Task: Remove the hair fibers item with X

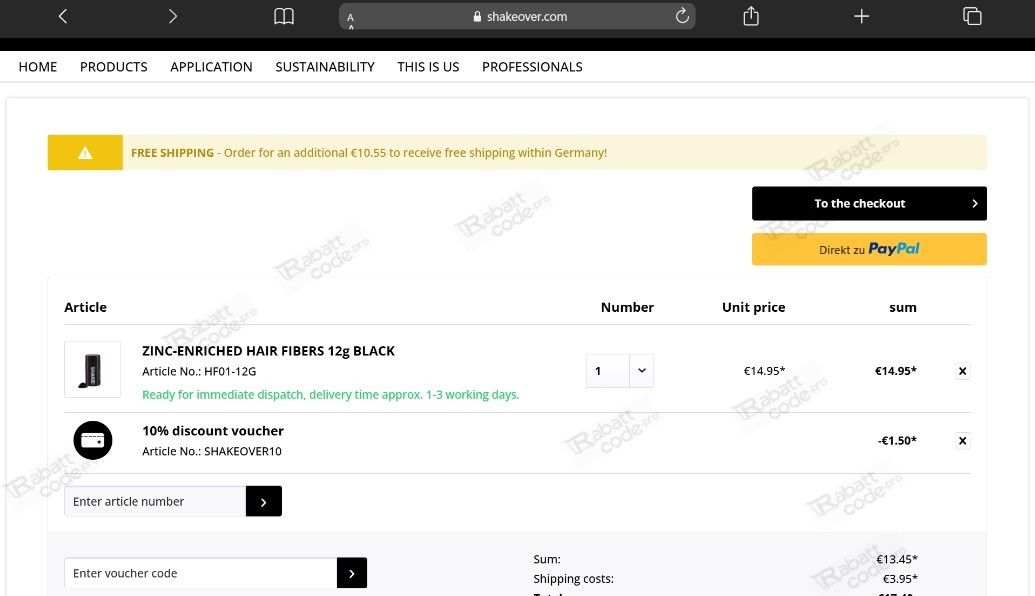Action: [x=962, y=371]
